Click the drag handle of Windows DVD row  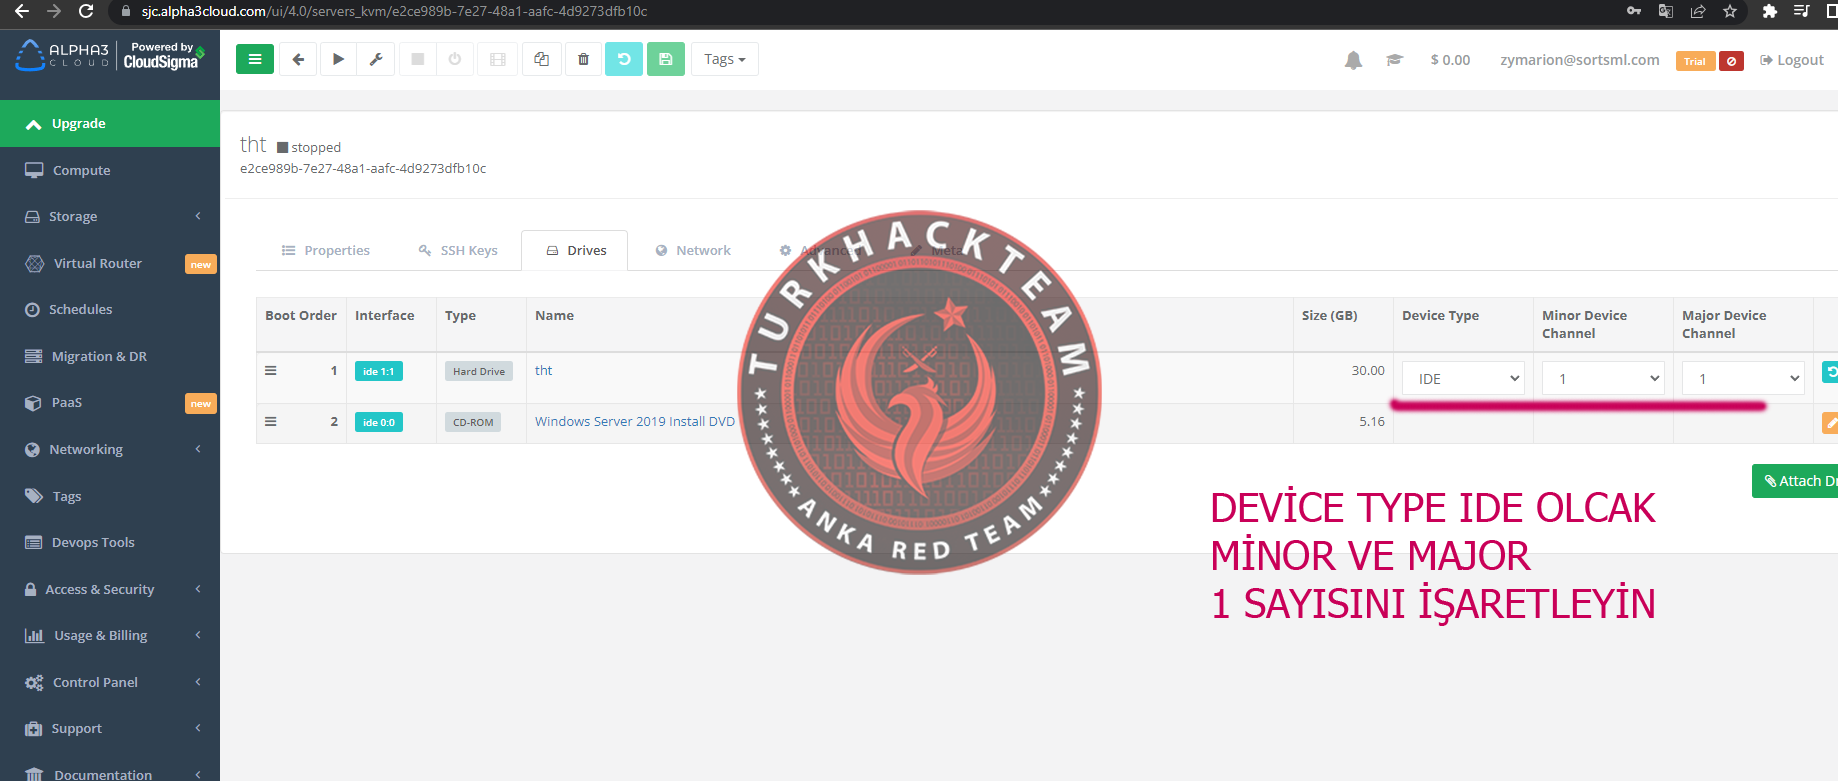pos(270,421)
